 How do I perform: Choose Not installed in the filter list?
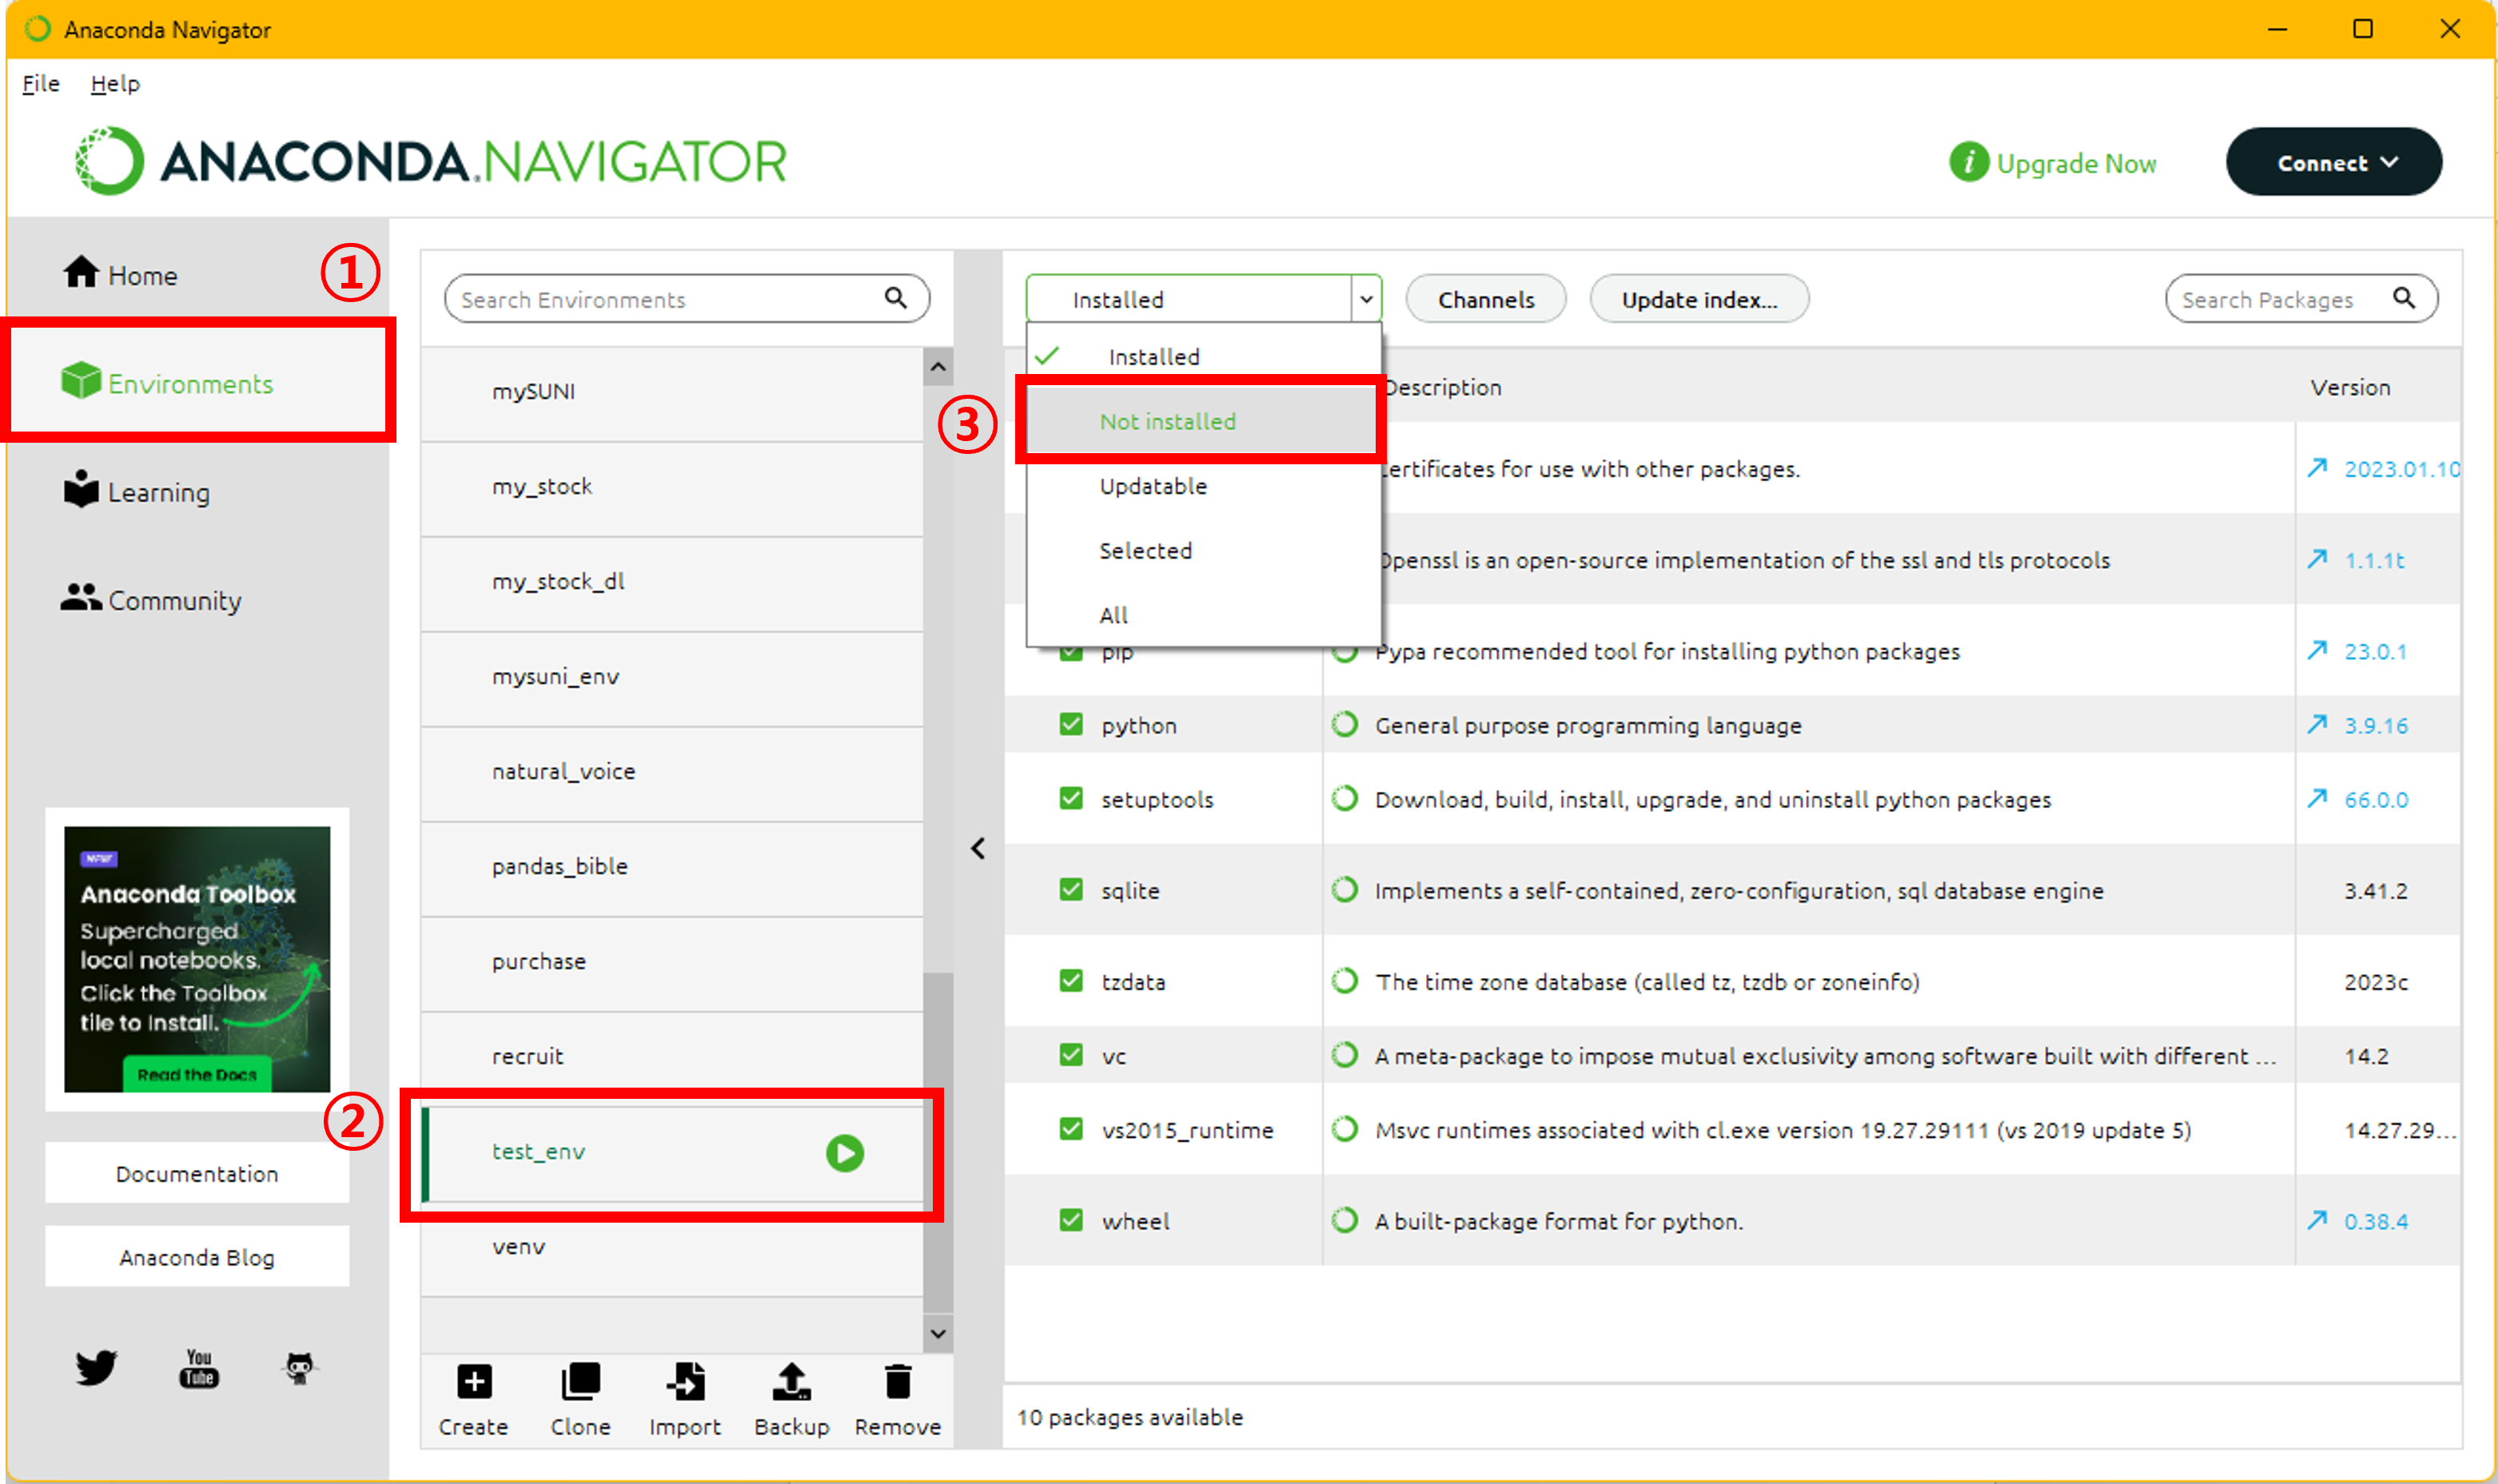pyautogui.click(x=1204, y=421)
